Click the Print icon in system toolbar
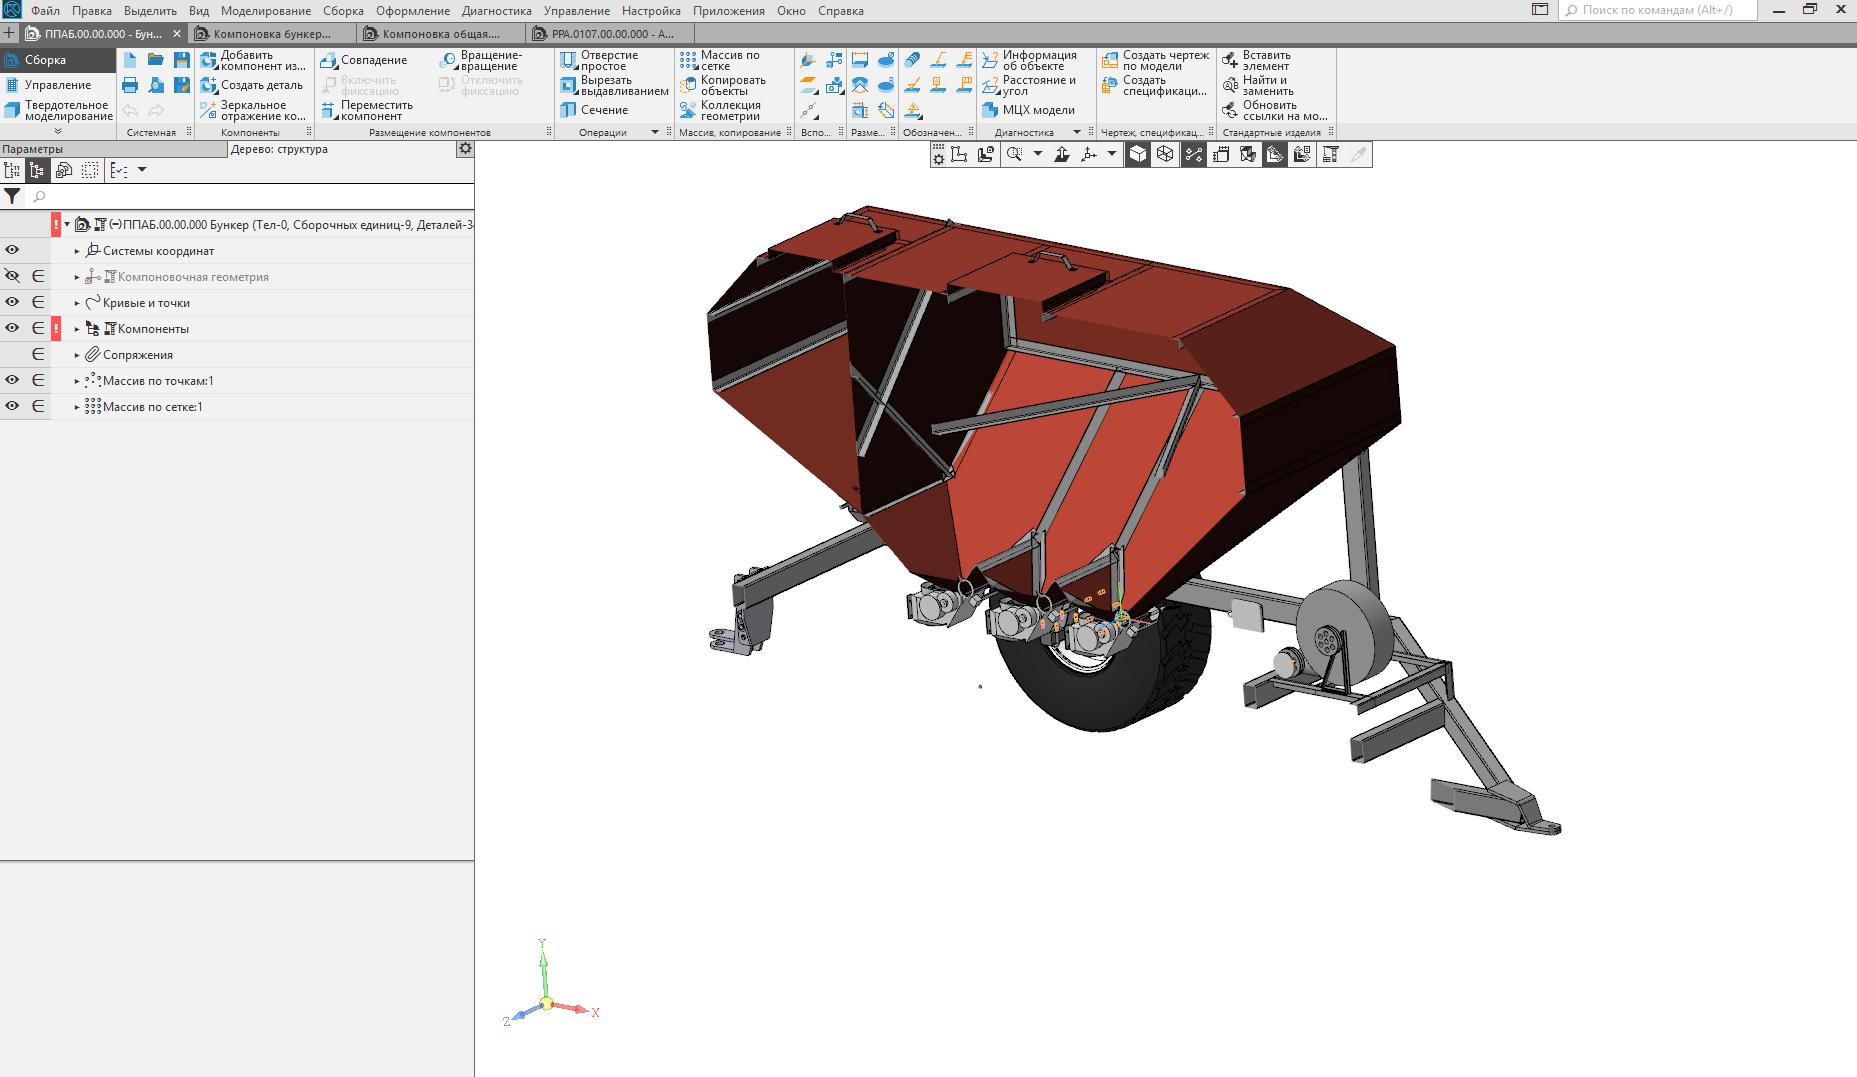The height and width of the screenshot is (1077, 1857). click(x=130, y=86)
